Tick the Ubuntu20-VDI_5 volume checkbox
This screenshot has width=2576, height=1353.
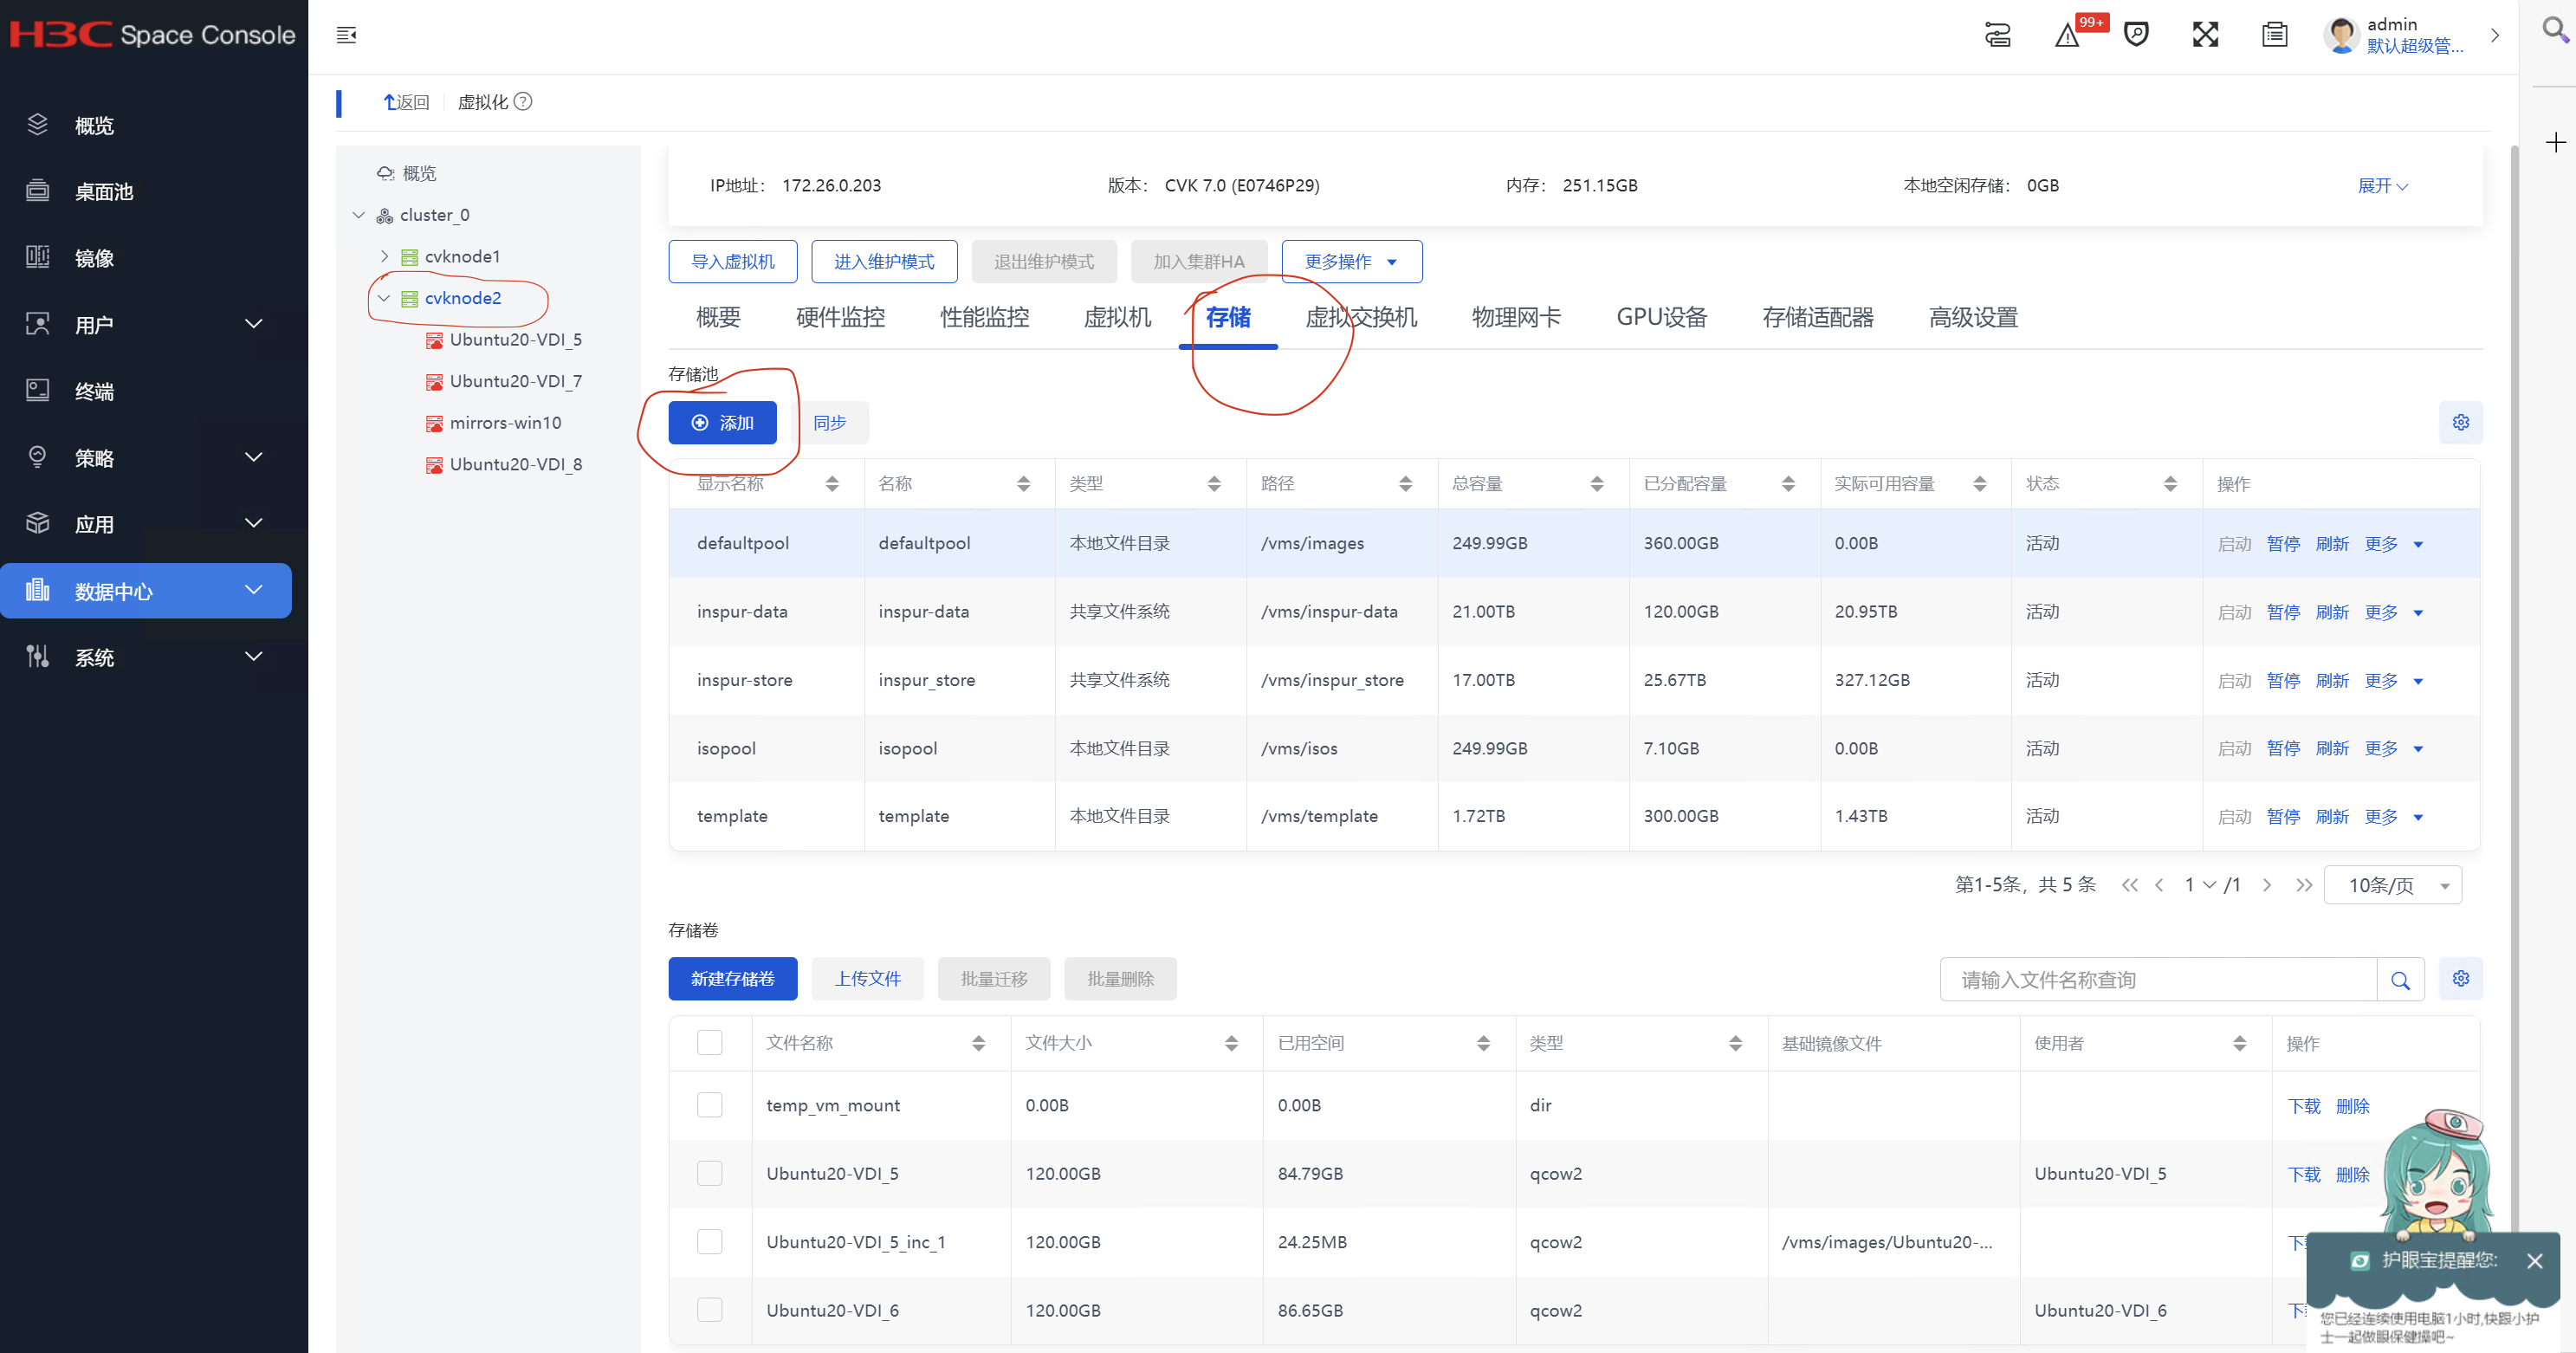[x=709, y=1173]
